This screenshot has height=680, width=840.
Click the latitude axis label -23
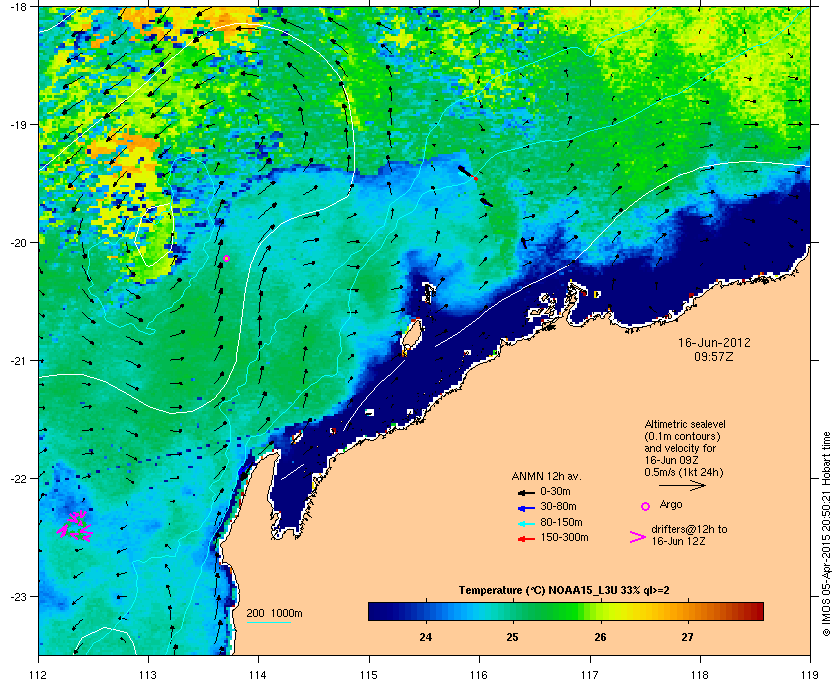[18, 596]
